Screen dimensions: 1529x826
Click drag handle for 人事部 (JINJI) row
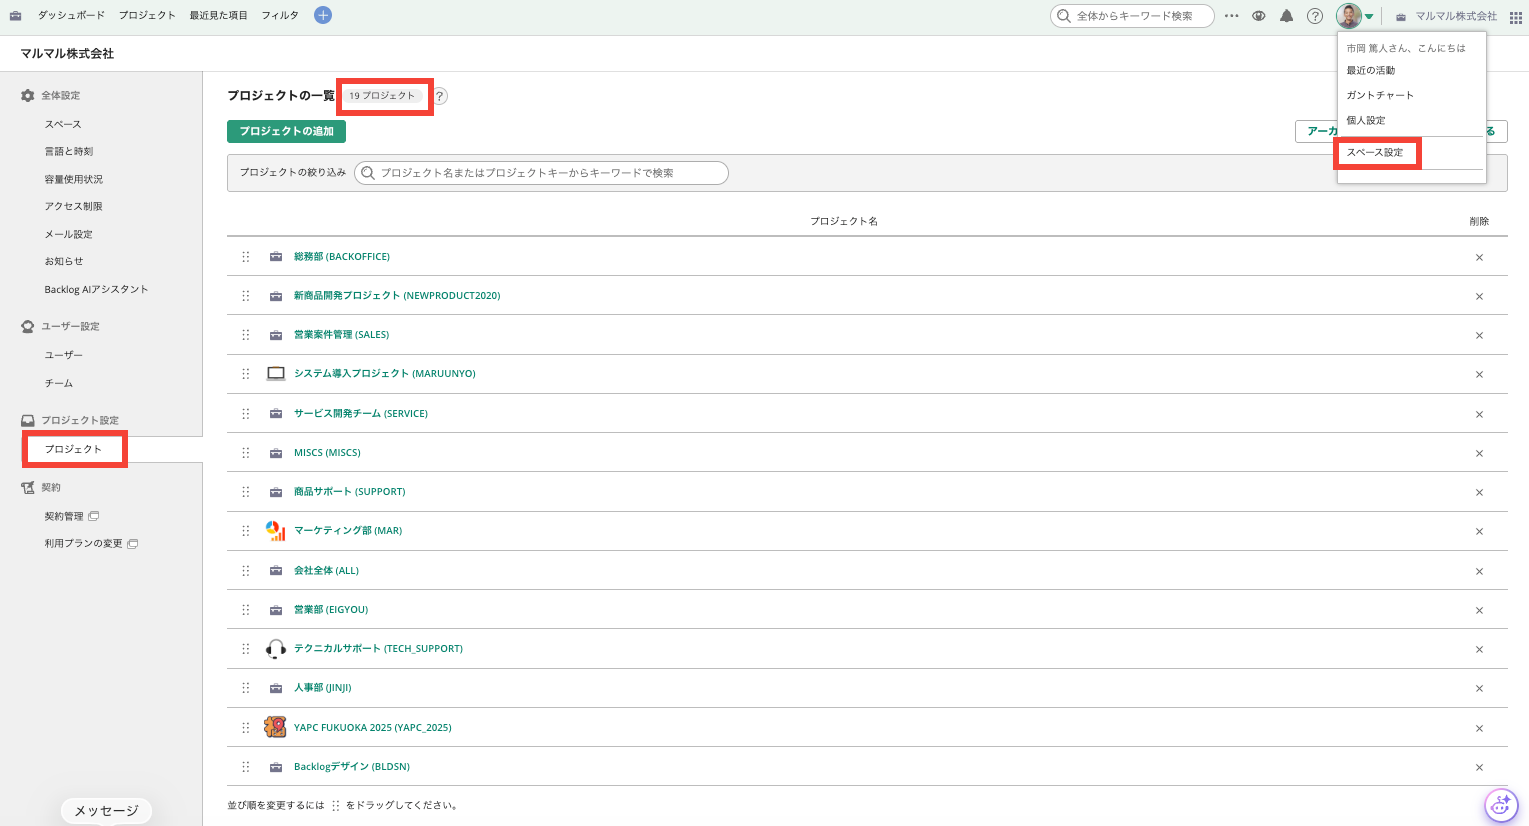[x=246, y=688]
